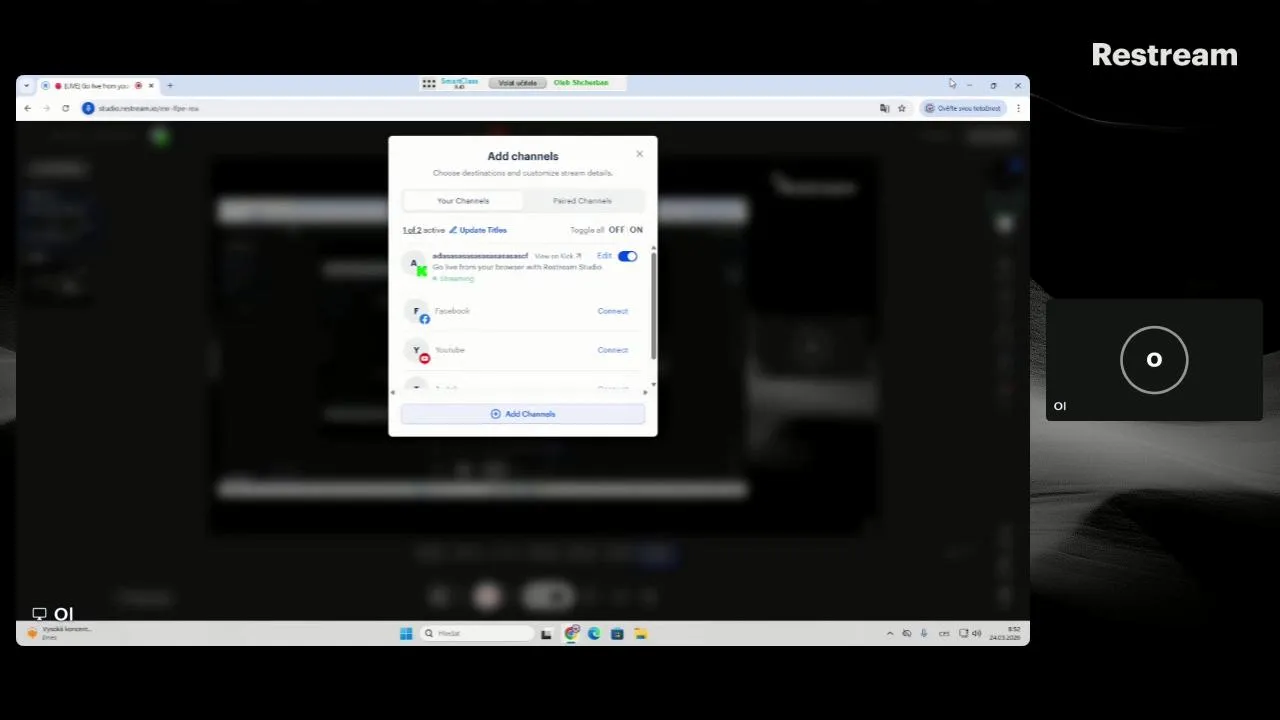1280x720 pixels.
Task: Open the browser three-dot menu
Action: click(1018, 108)
